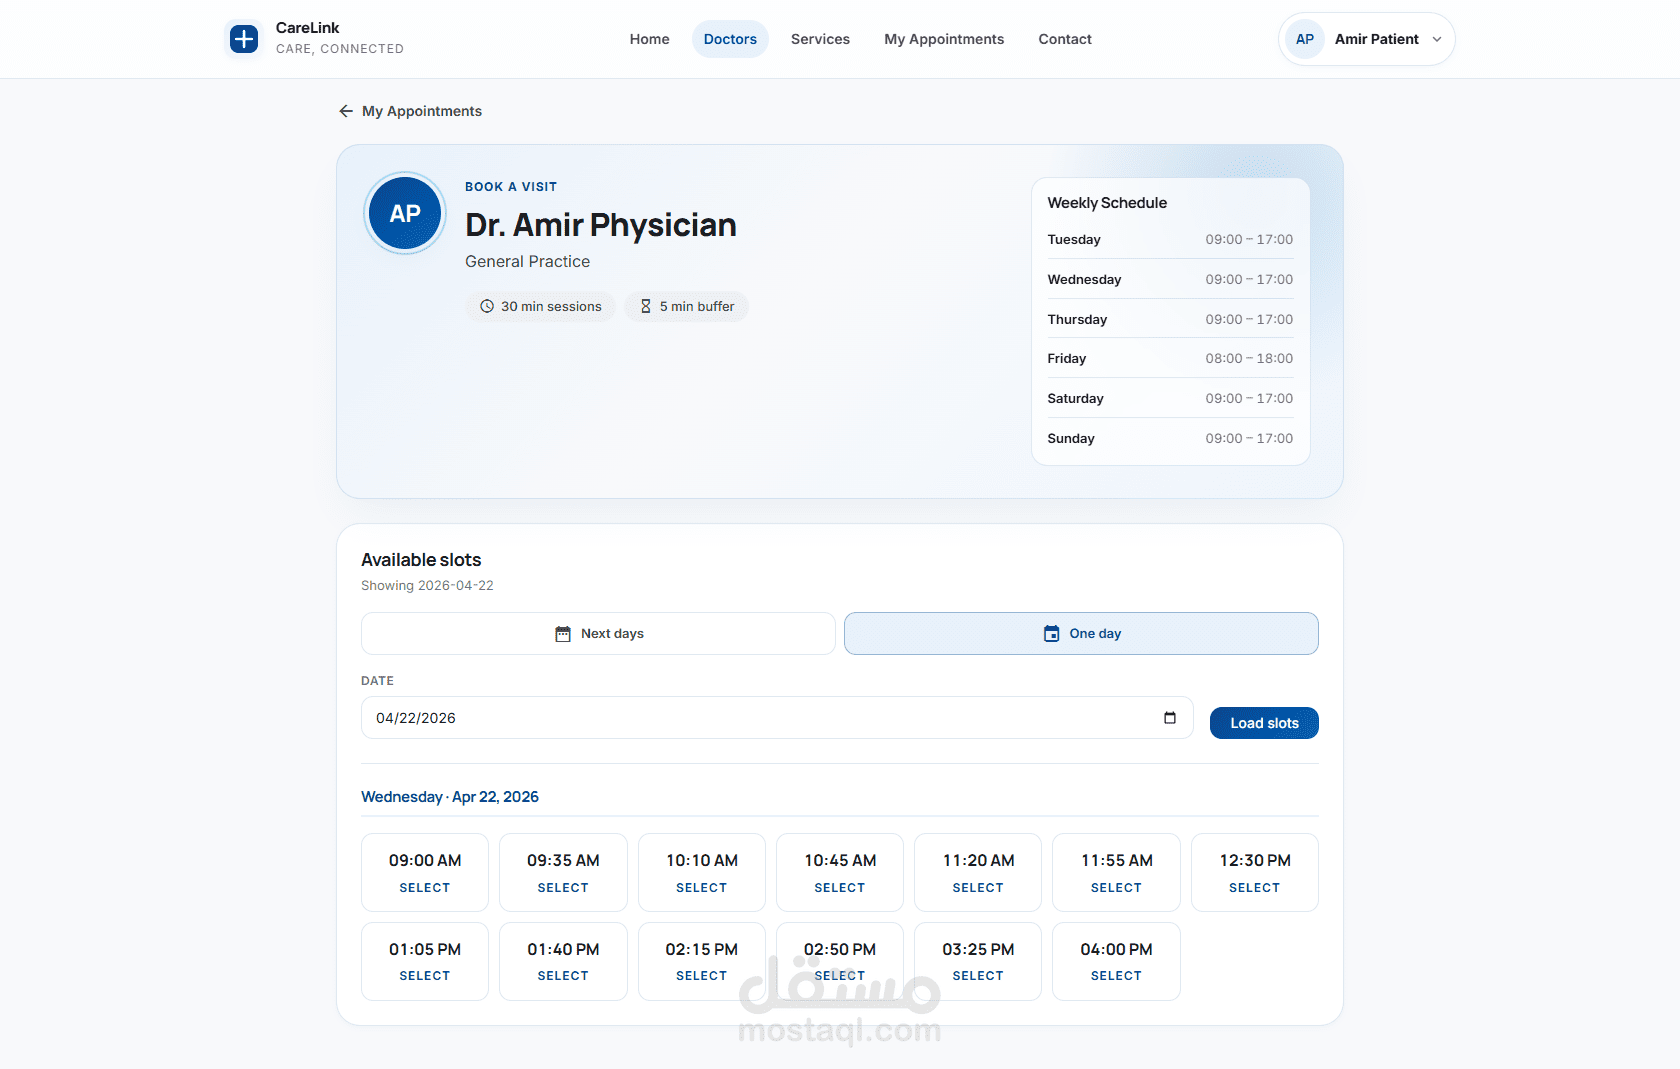Click the doctor's large AP avatar
This screenshot has height=1069, width=1680.
[x=405, y=213]
